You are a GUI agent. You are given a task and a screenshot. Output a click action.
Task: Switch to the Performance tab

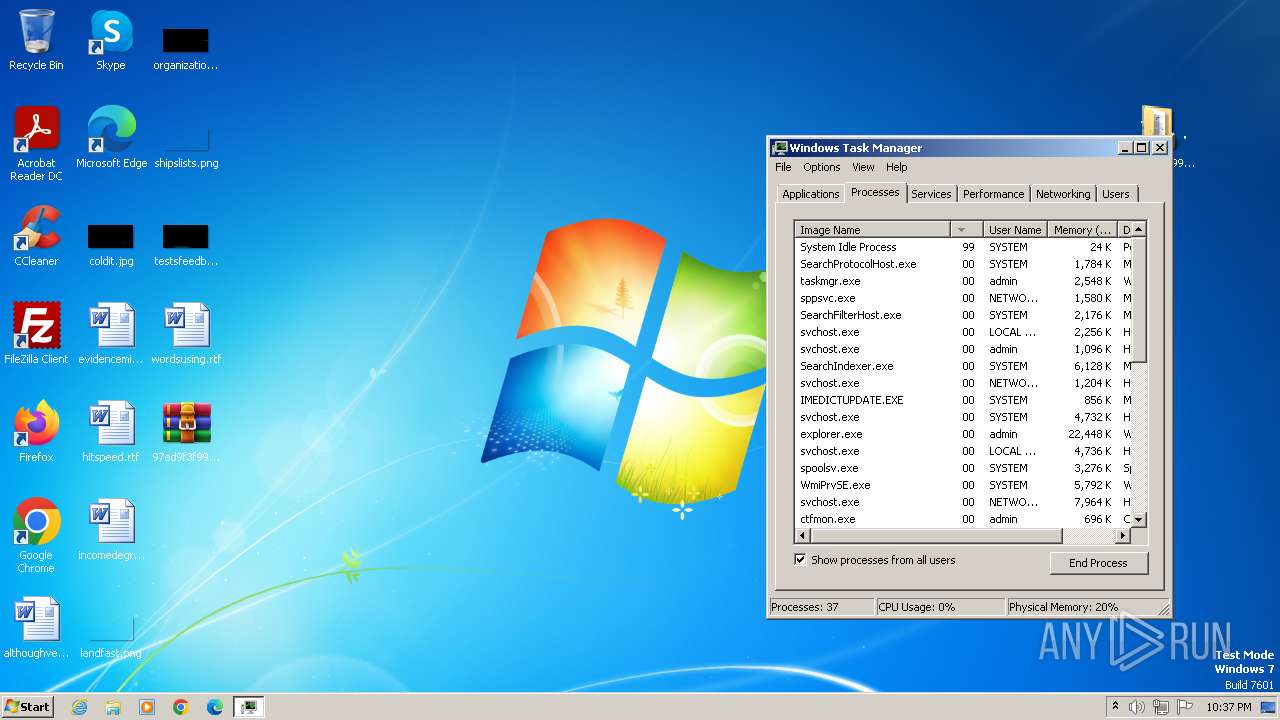tap(993, 194)
